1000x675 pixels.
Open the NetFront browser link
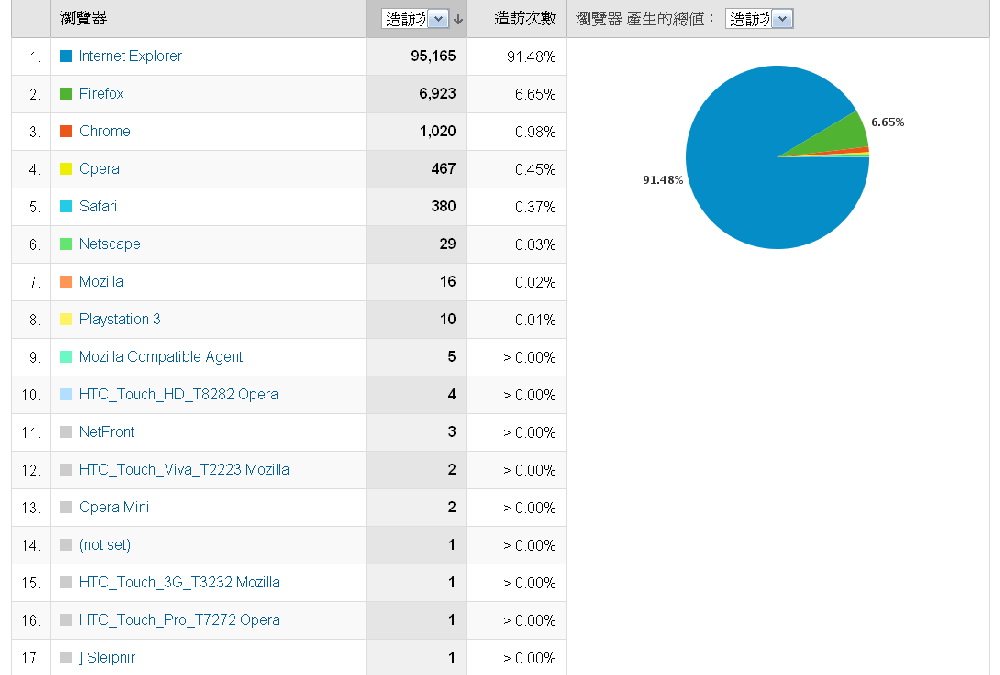click(x=107, y=432)
